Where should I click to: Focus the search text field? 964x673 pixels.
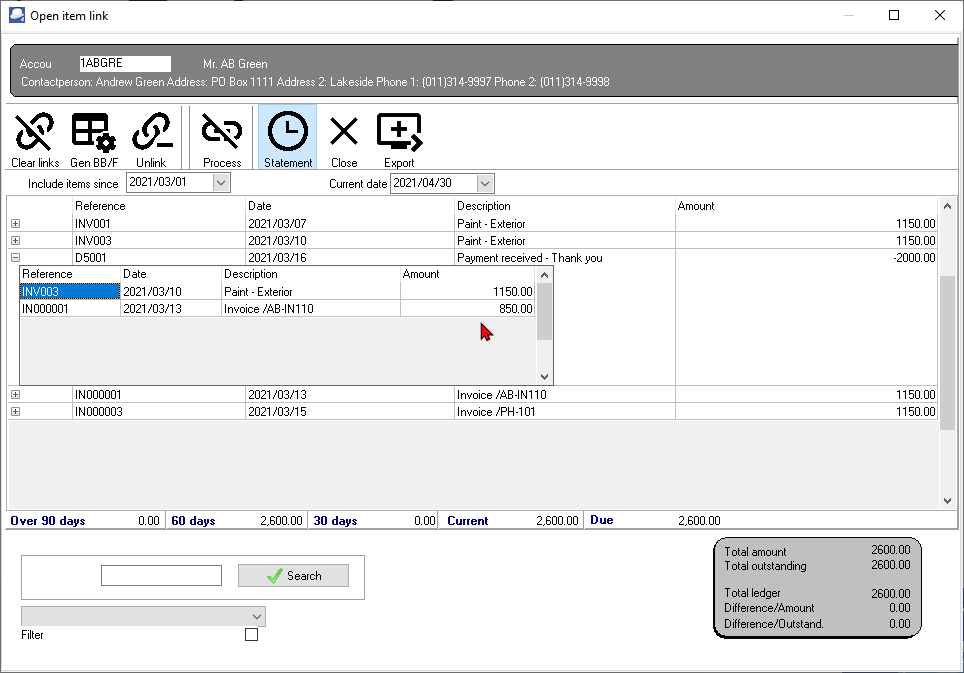click(x=161, y=575)
